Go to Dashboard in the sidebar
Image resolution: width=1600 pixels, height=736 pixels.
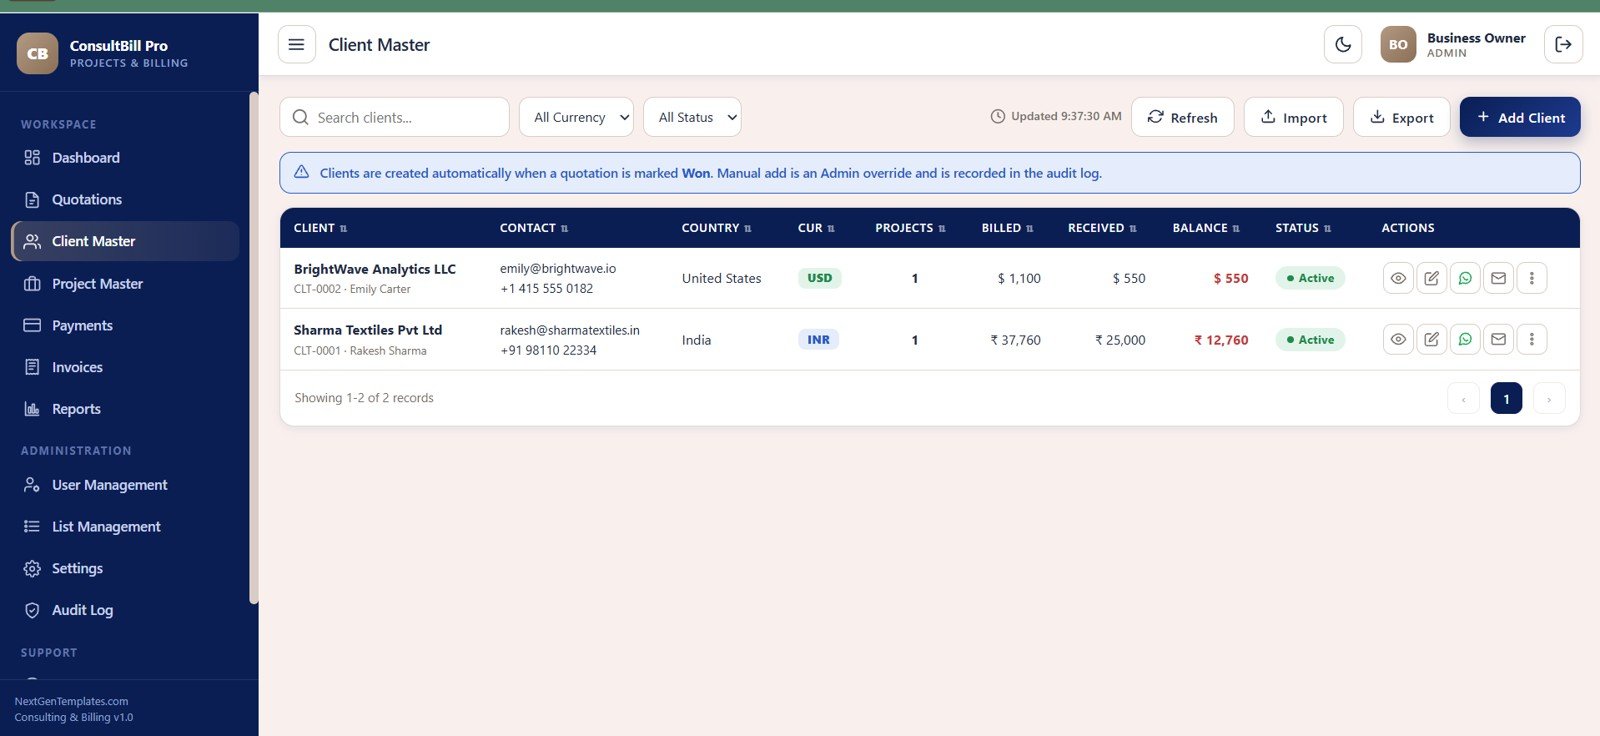click(x=125, y=158)
